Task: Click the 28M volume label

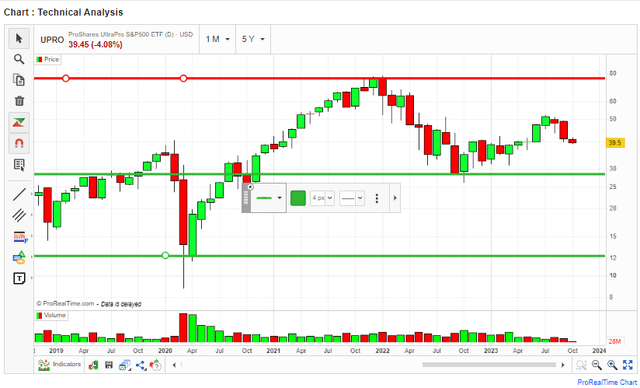Action: (x=614, y=341)
